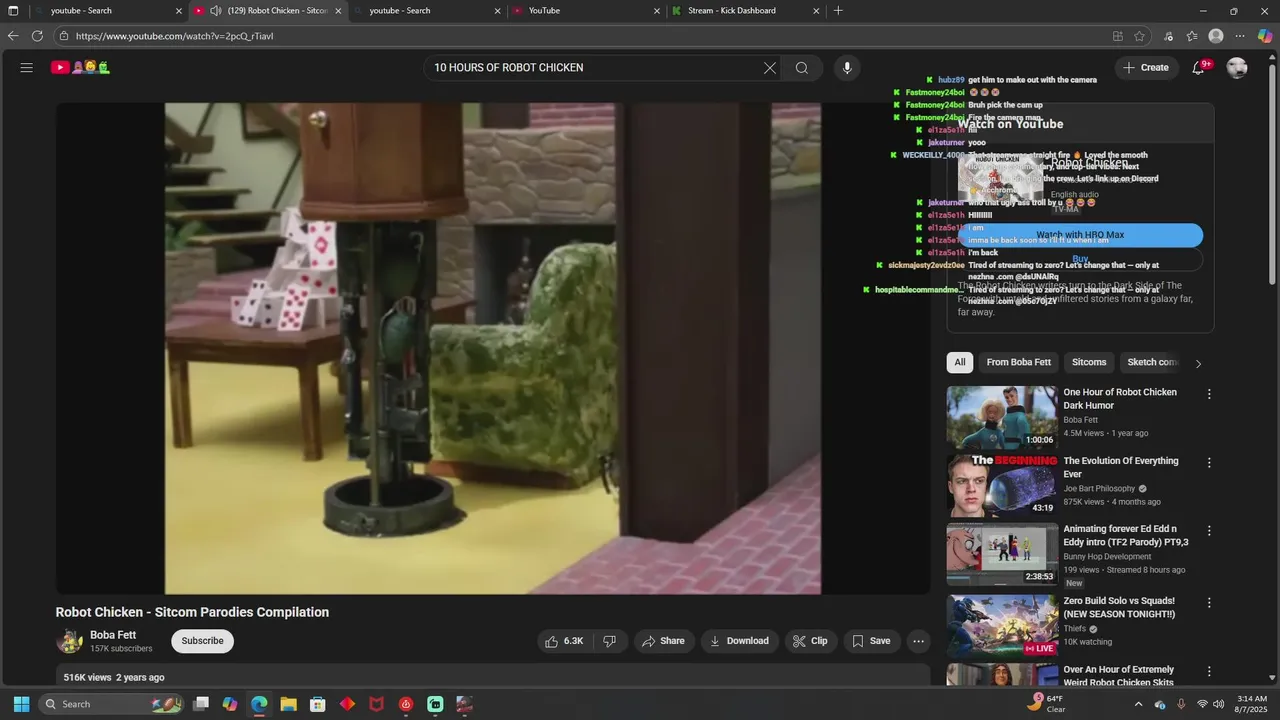
Task: Open File Explorer from the taskbar
Action: pyautogui.click(x=288, y=704)
